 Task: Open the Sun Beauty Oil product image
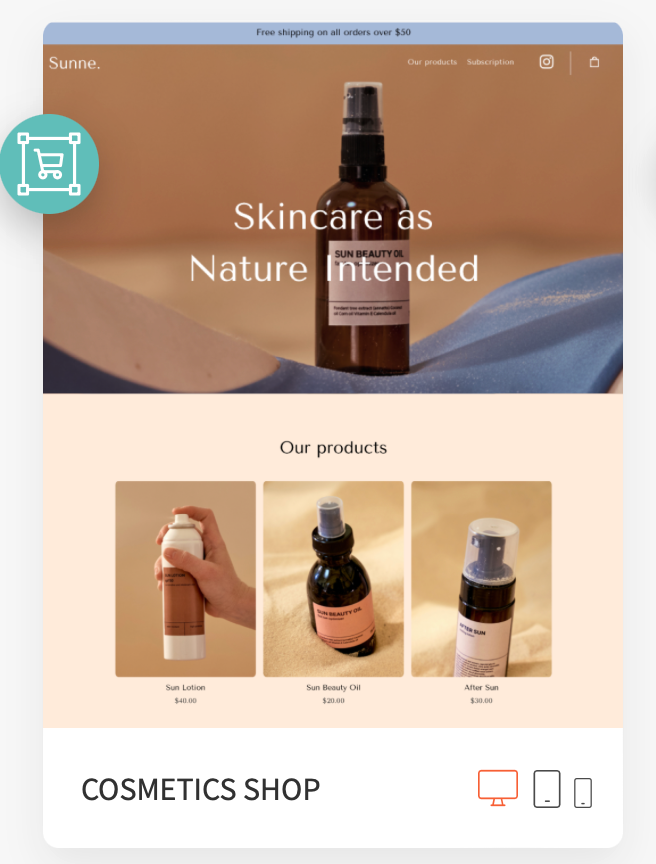333,579
